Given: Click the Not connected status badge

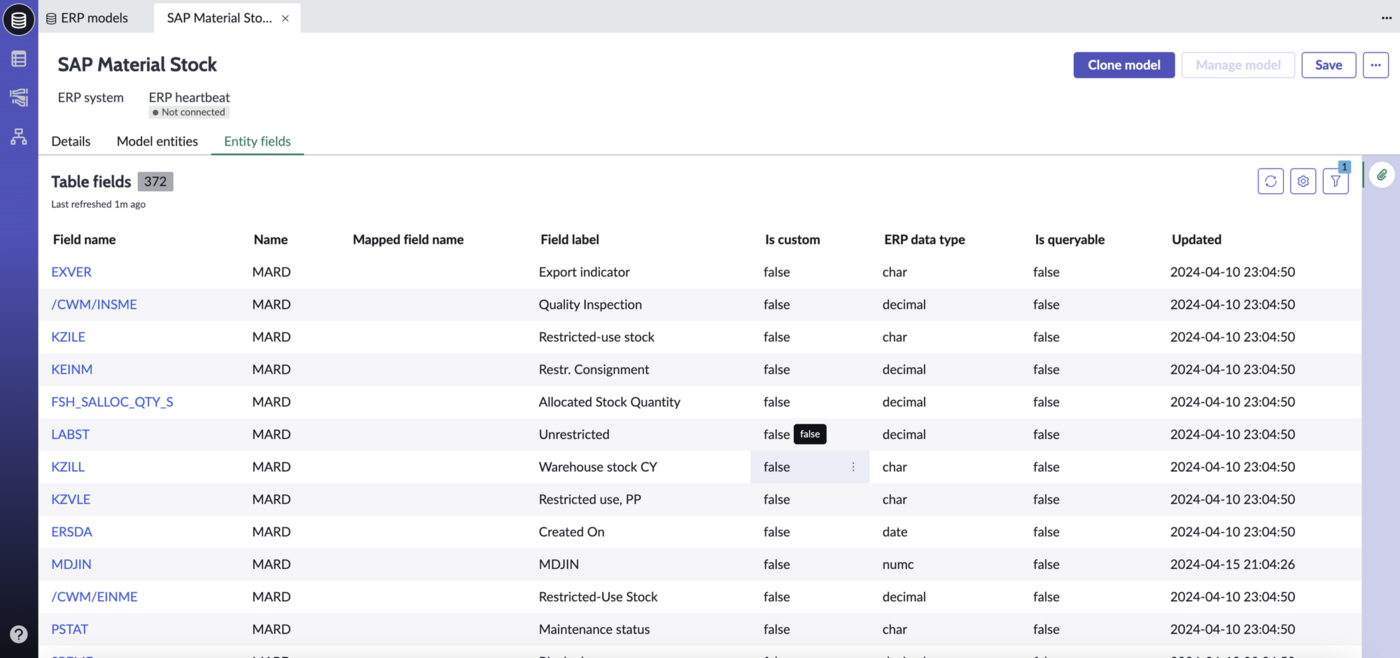Looking at the screenshot, I should click(x=189, y=113).
